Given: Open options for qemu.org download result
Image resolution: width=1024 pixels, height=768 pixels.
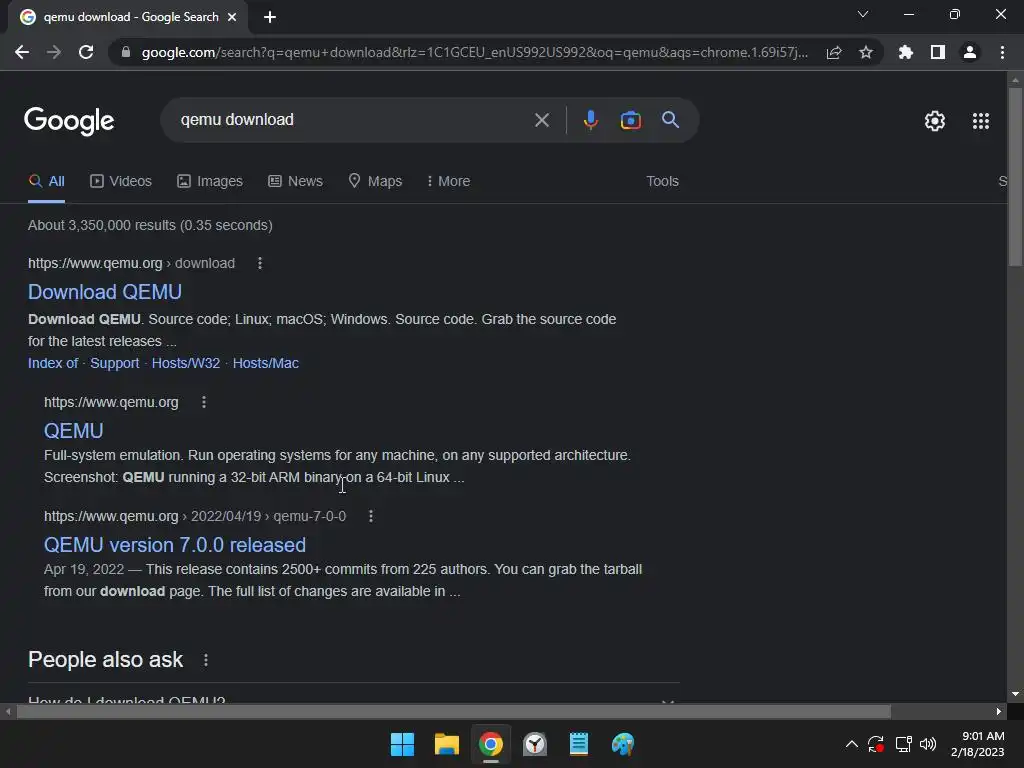Looking at the screenshot, I should point(260,263).
